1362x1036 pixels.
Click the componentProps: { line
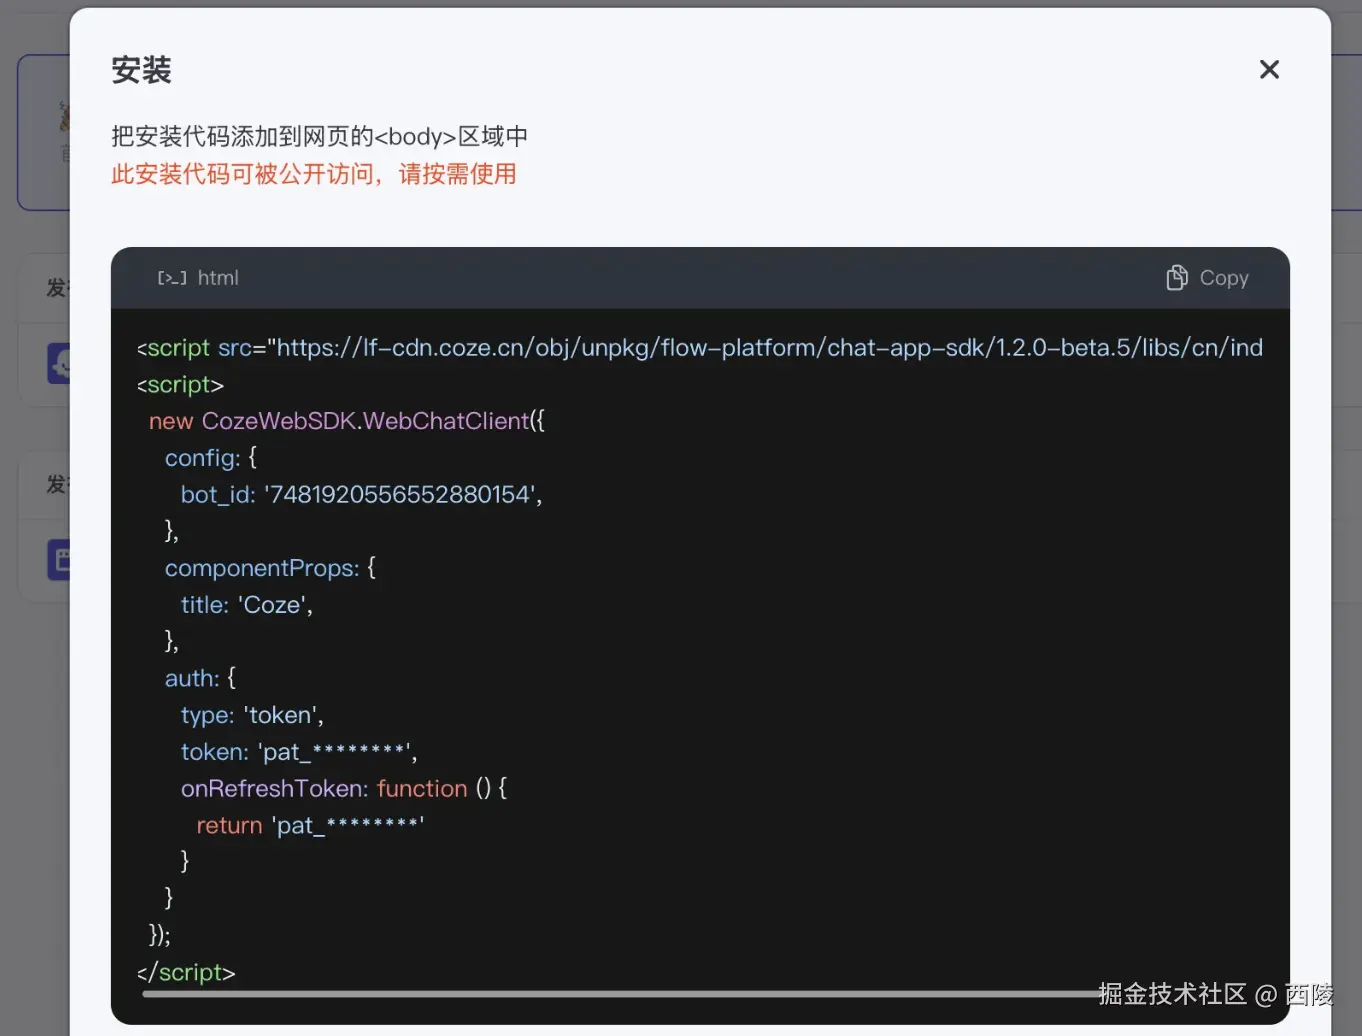pyautogui.click(x=270, y=568)
